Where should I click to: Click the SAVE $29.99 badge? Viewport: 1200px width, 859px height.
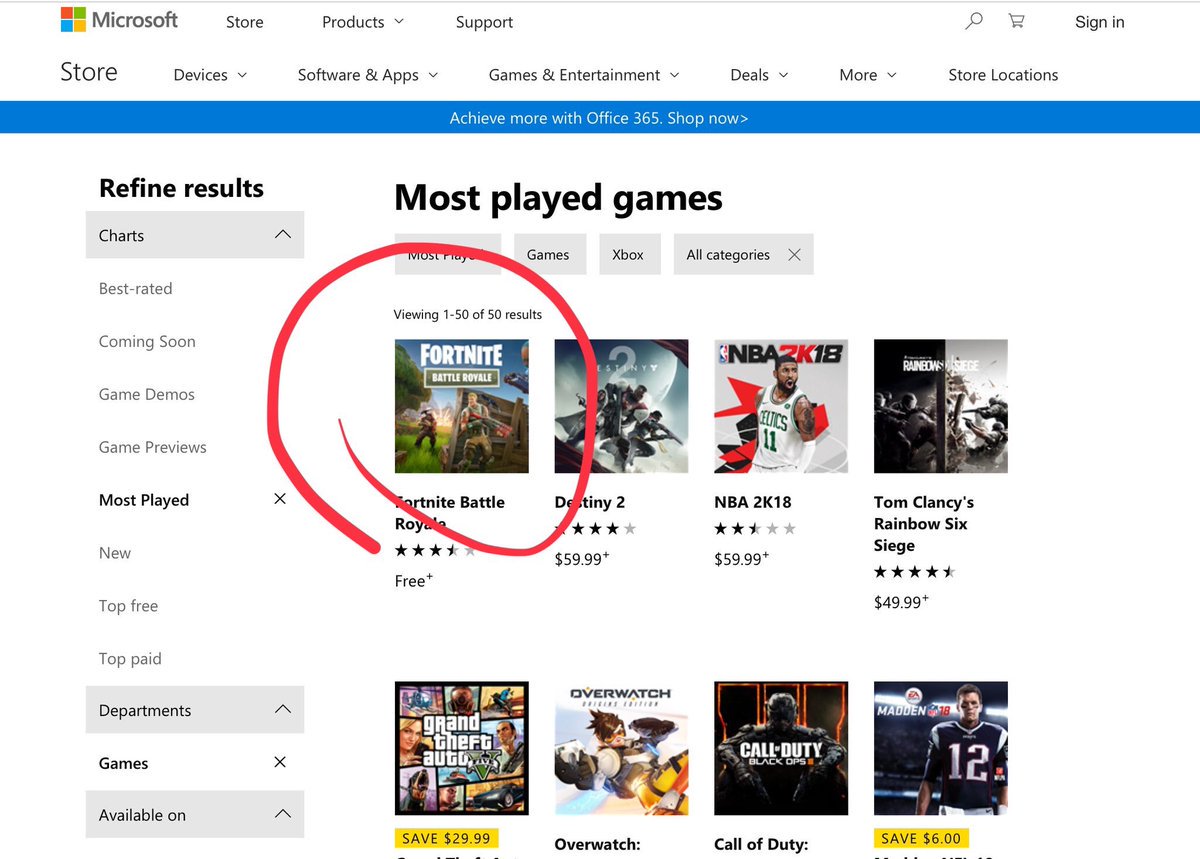coord(448,838)
